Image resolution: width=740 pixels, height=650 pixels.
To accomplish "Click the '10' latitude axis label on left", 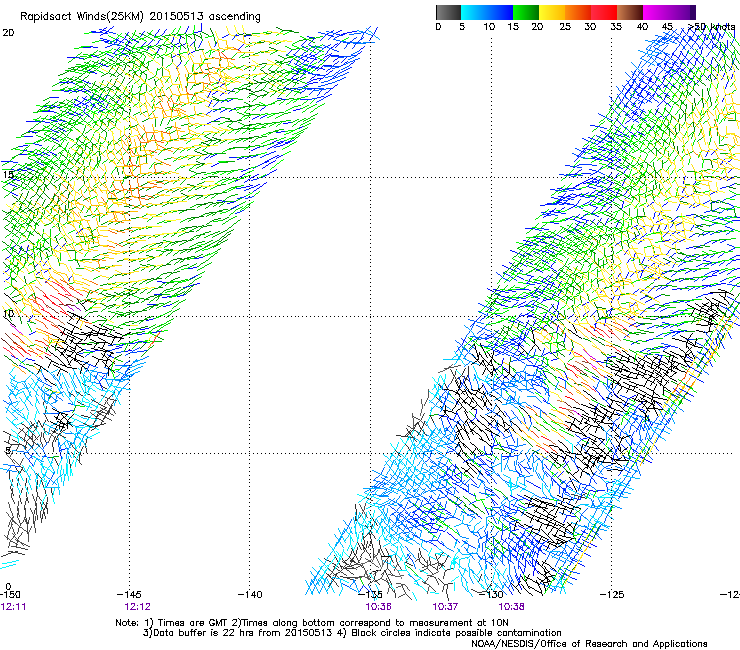I will 8,314.
